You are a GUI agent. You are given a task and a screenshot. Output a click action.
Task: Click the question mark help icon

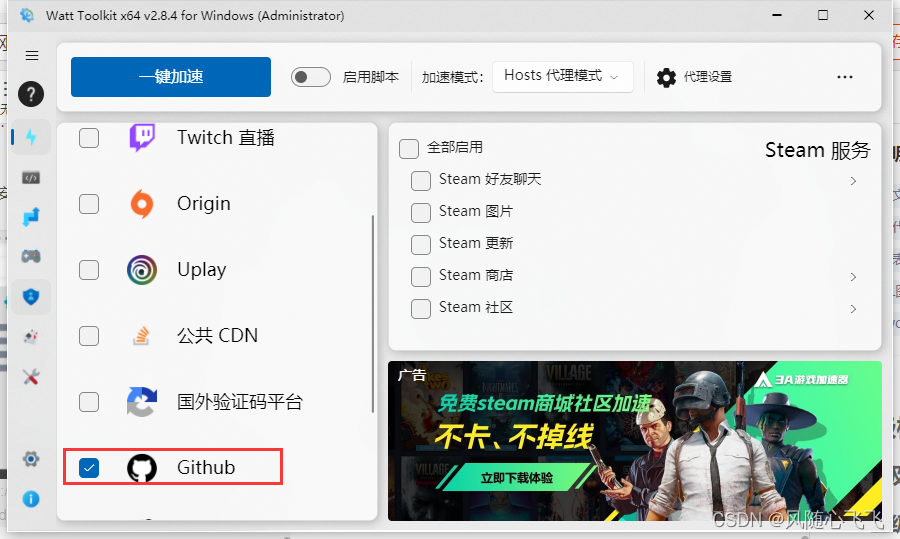pos(31,94)
